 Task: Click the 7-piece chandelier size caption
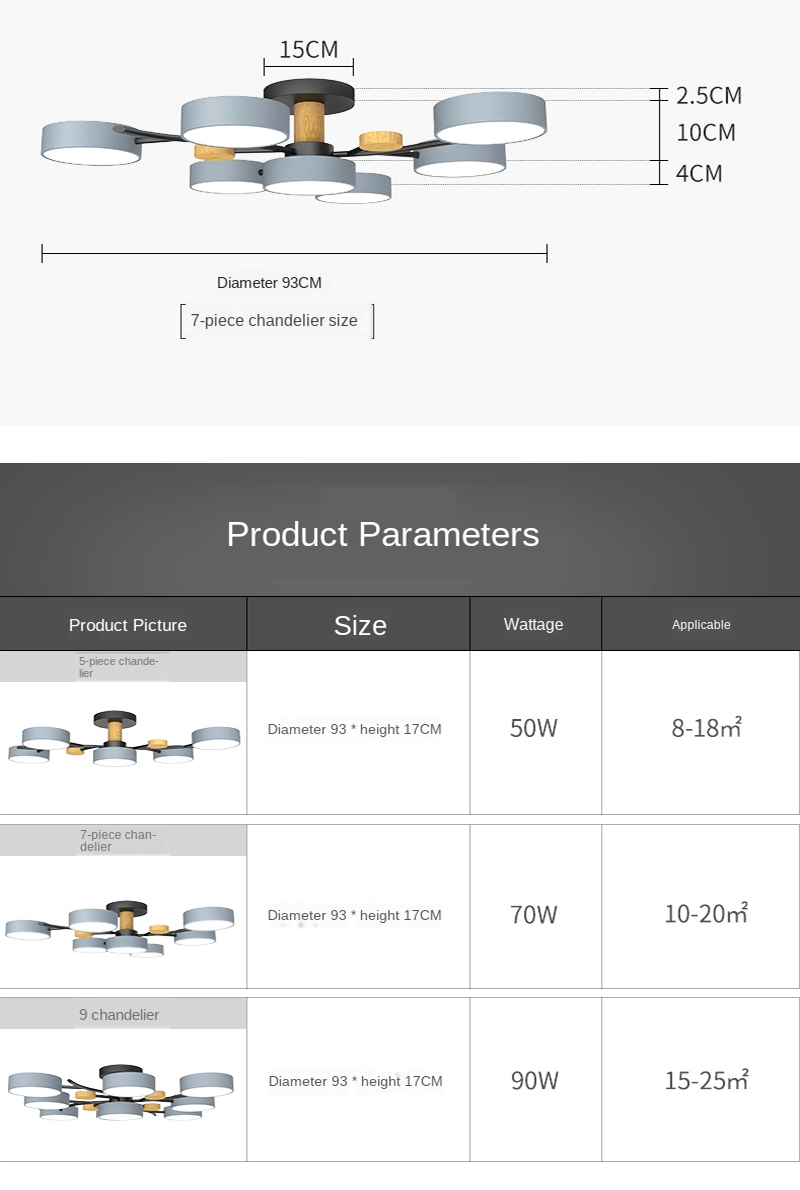click(x=274, y=321)
